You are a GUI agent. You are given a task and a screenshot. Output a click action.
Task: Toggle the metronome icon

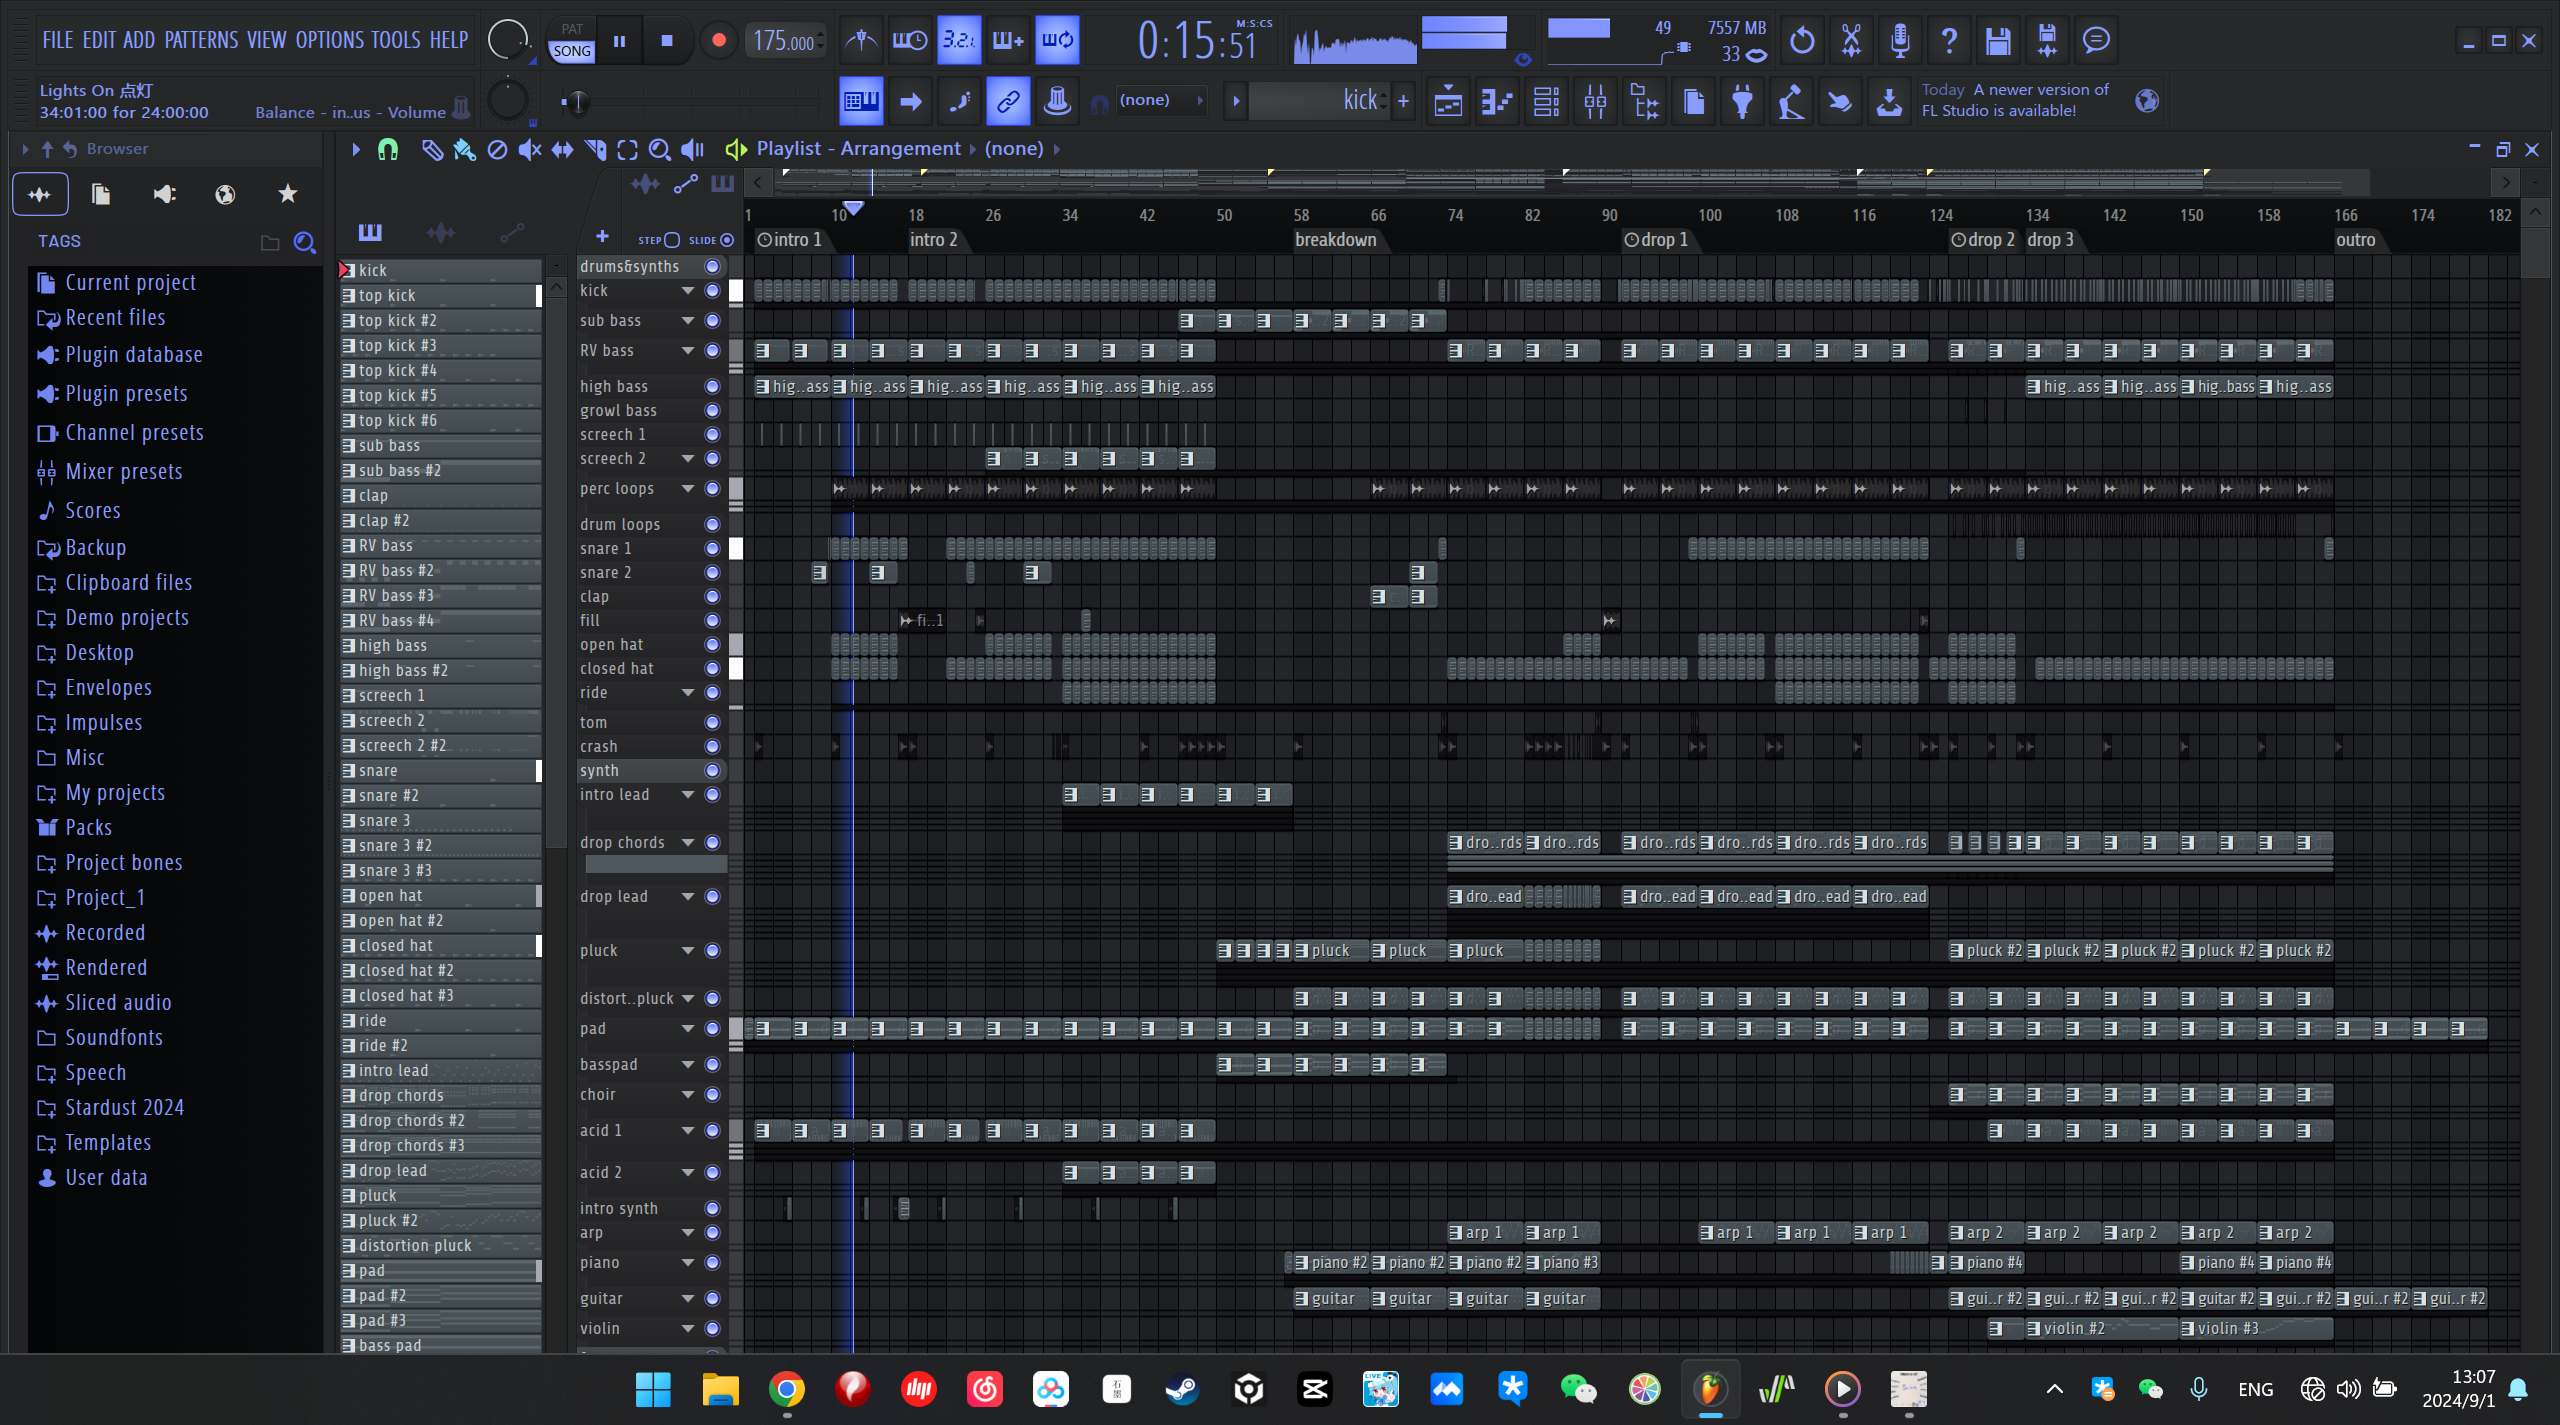(861, 41)
